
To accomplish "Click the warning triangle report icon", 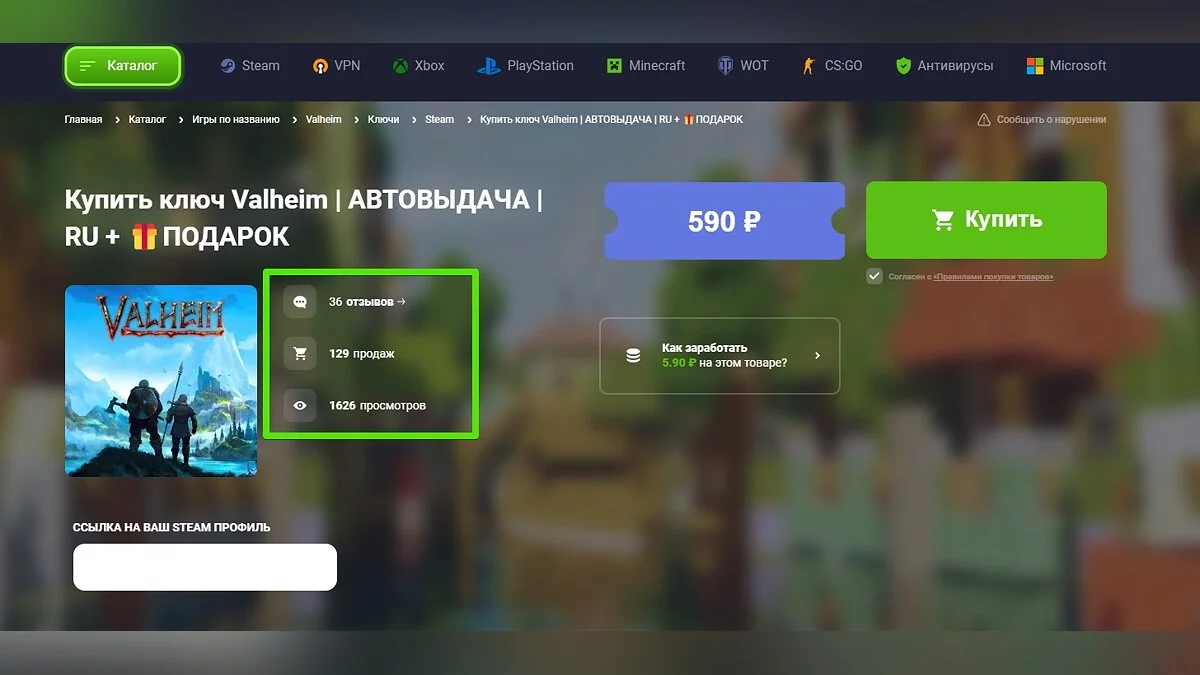I will (983, 120).
